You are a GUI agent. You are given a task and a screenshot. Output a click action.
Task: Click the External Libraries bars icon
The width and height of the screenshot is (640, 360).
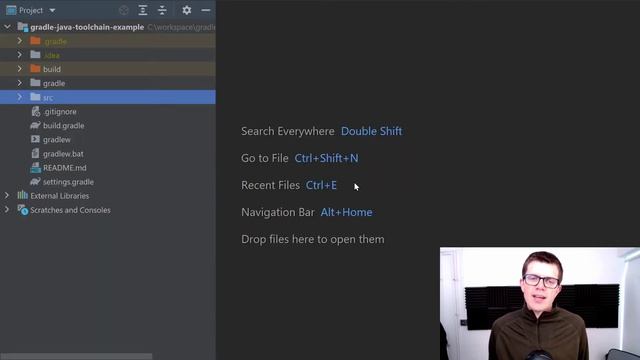[x=22, y=196]
